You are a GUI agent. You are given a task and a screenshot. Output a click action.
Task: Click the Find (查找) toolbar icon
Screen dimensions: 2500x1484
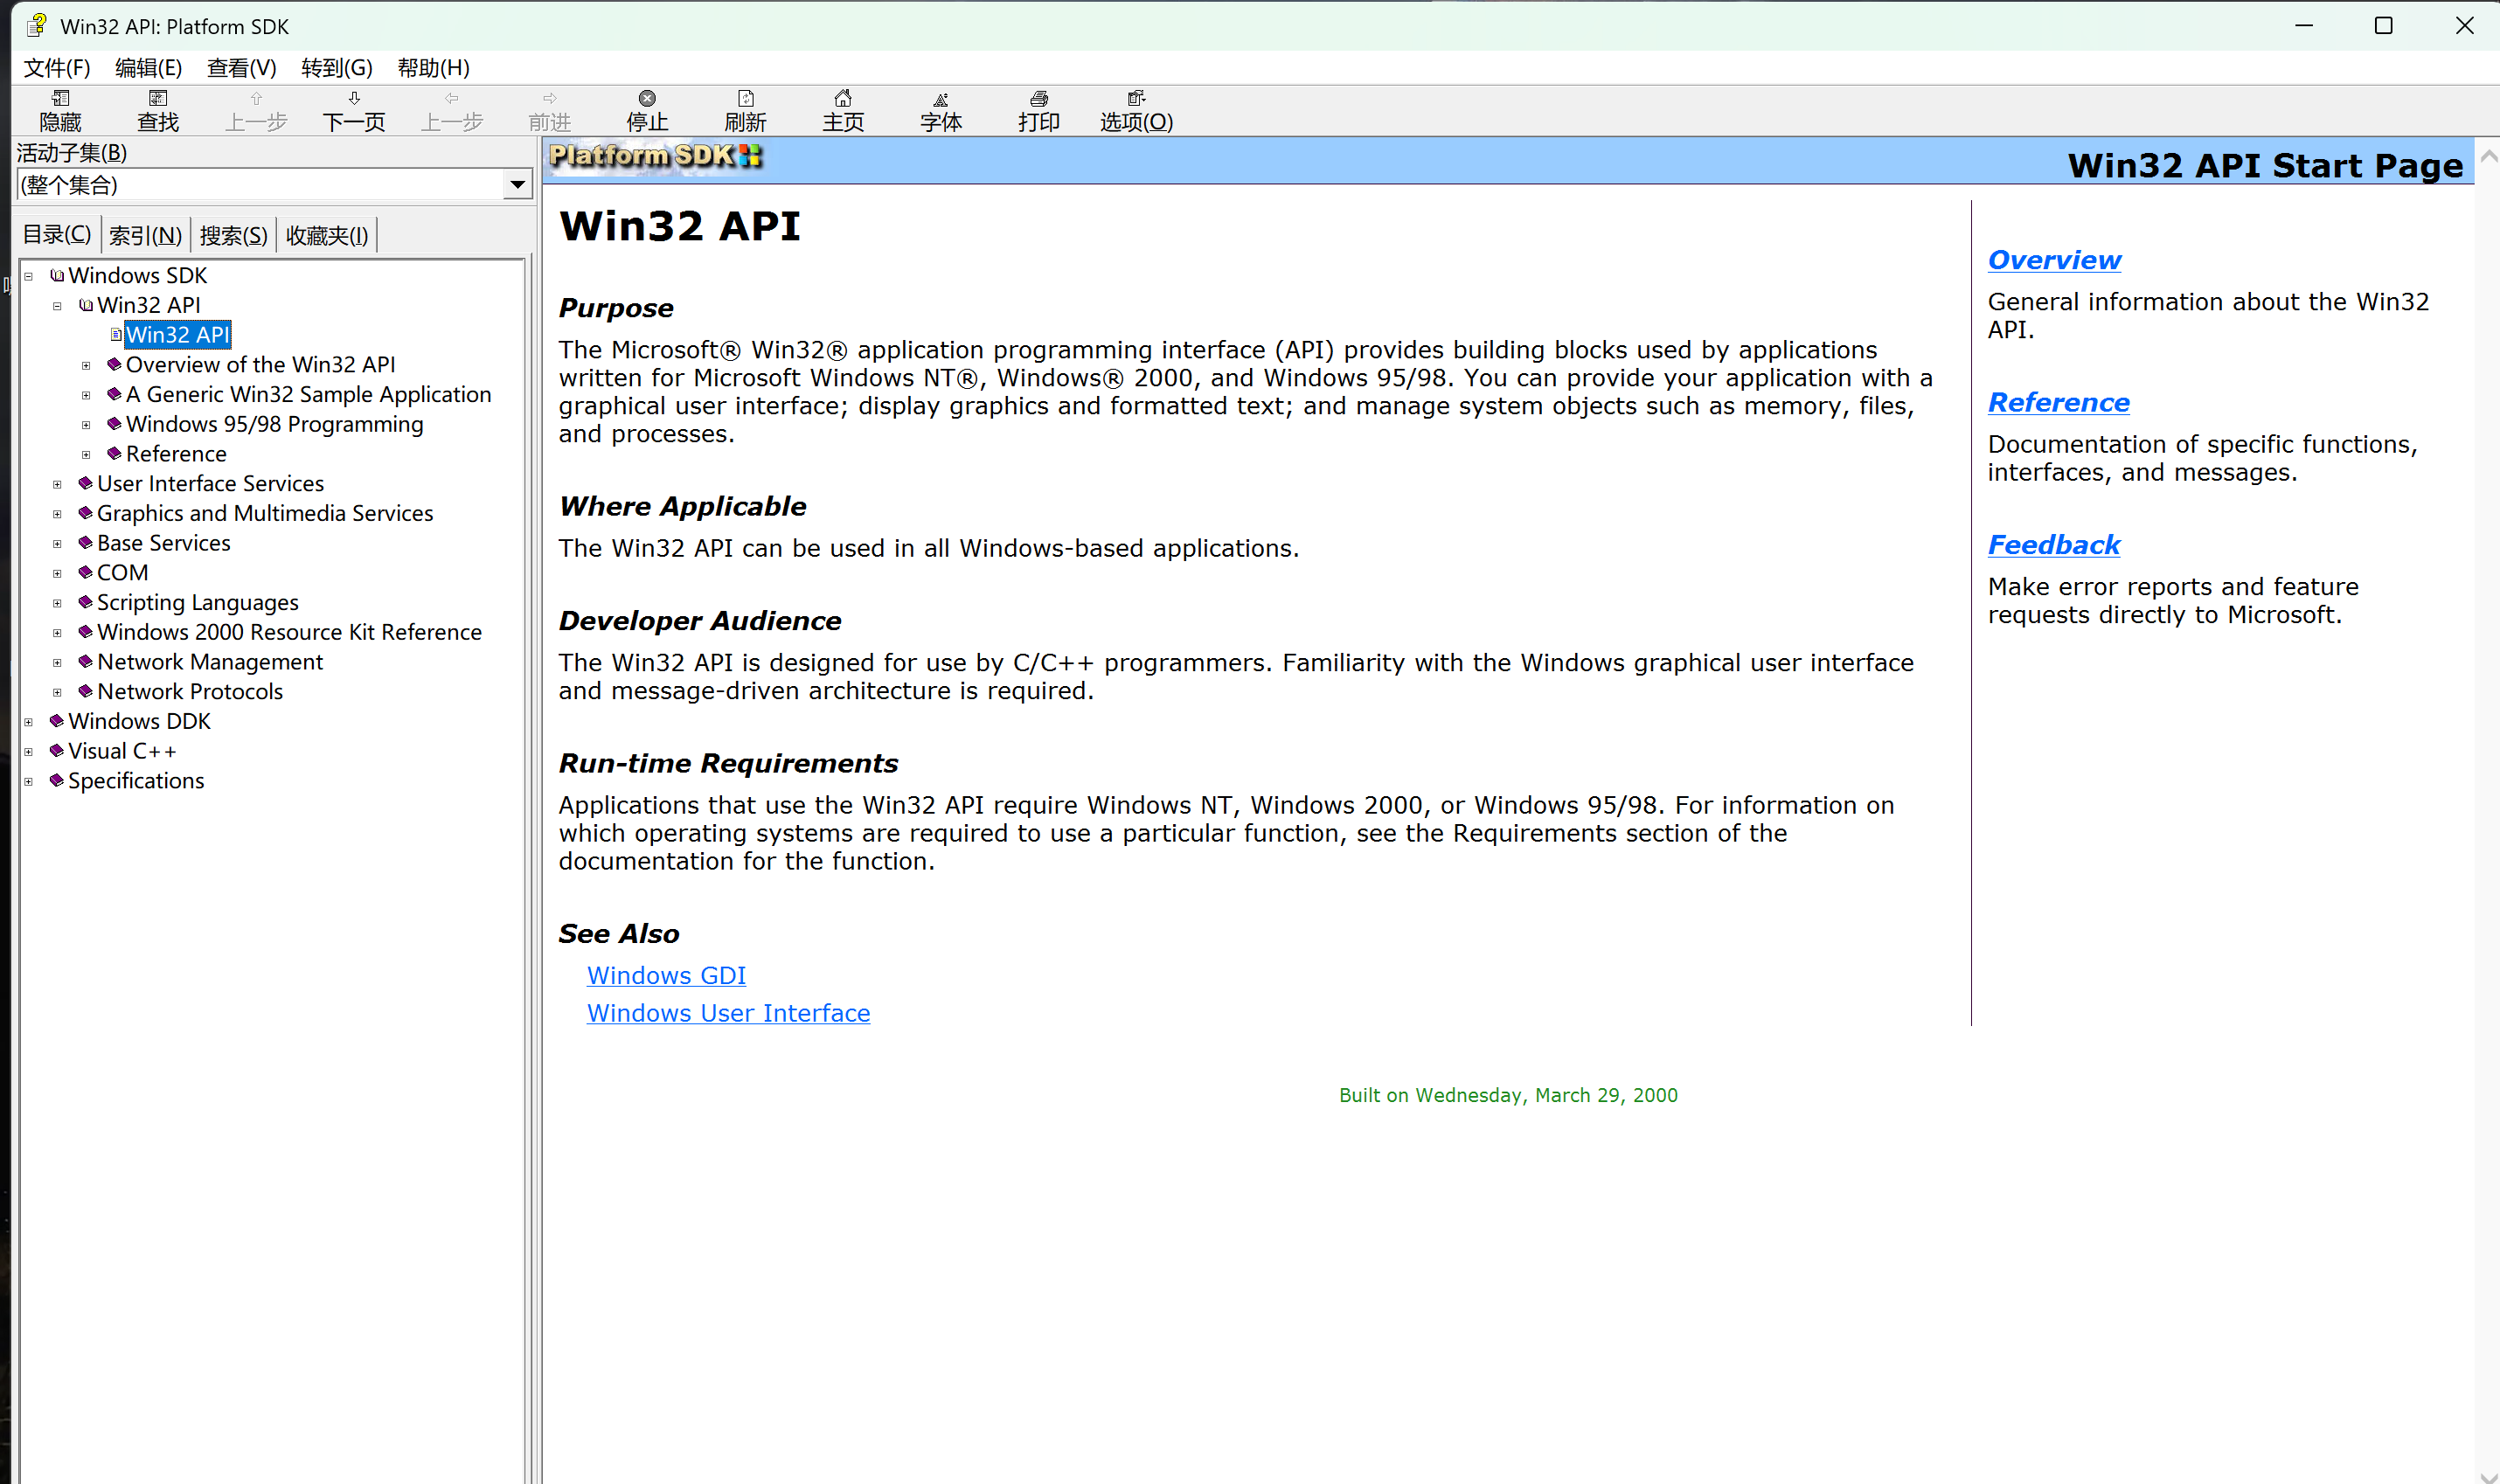click(x=158, y=99)
